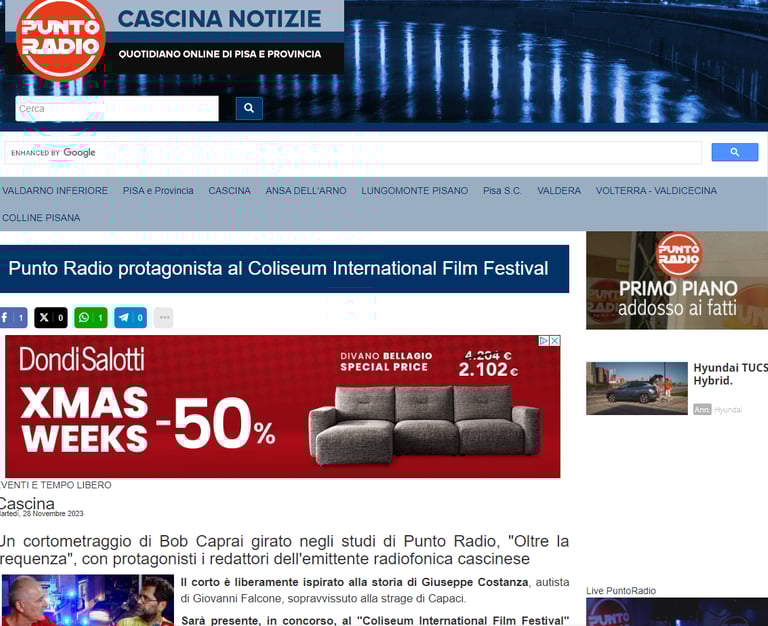Open more sharing options
The image size is (768, 626).
164,318
